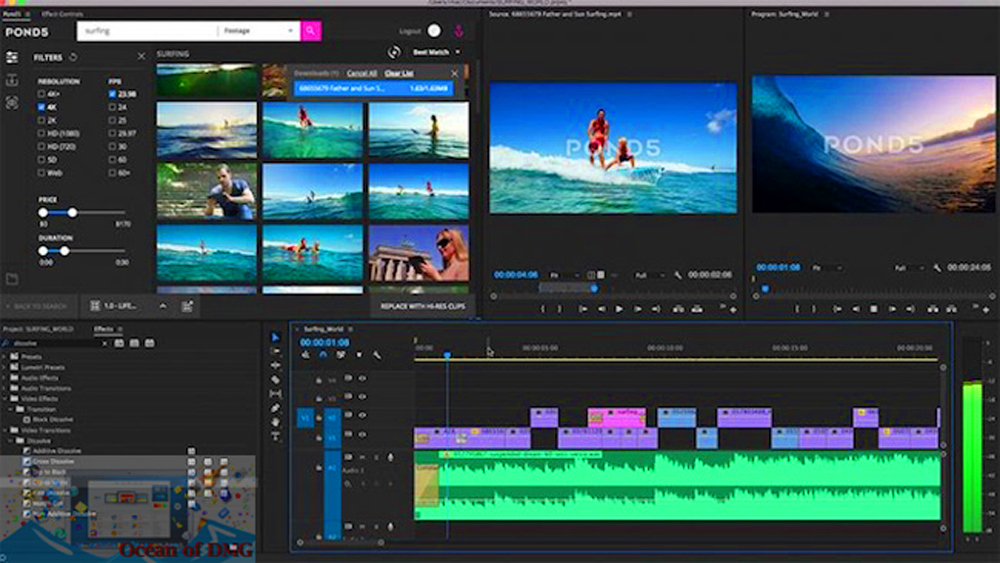
Task: Open the Program monitor settings wrench
Action: pyautogui.click(x=937, y=268)
